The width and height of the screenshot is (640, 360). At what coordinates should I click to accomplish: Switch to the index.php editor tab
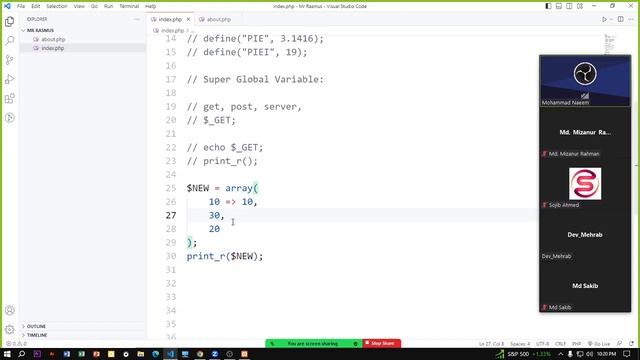tap(170, 19)
